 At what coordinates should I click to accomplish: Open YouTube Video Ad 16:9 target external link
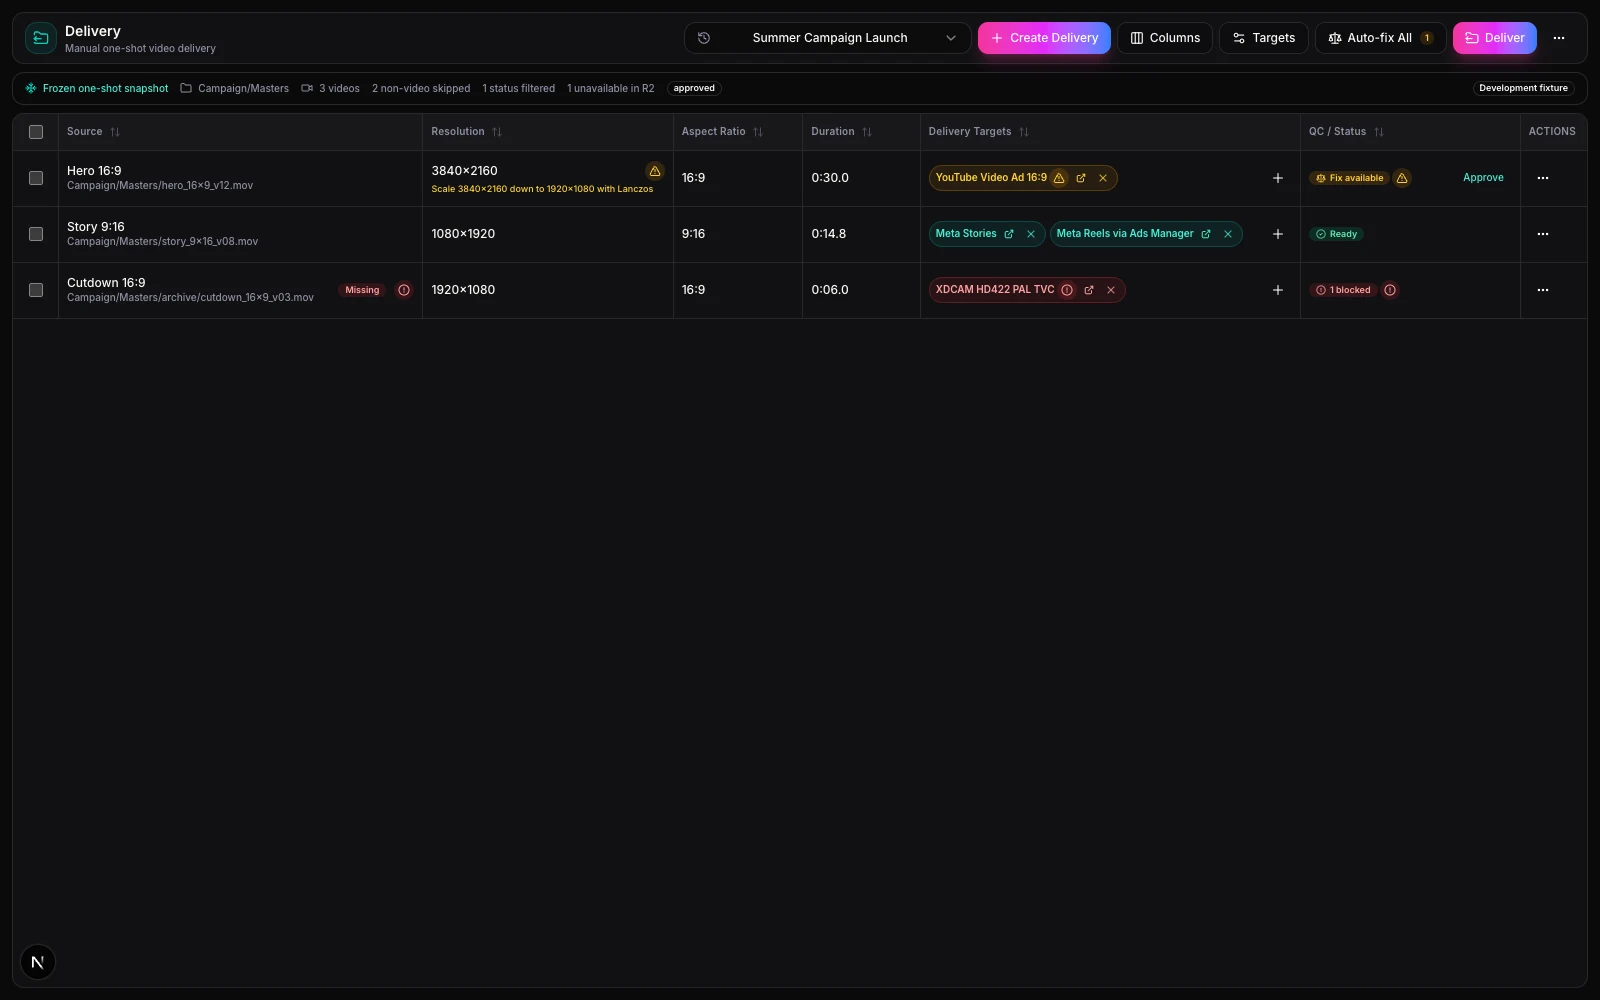click(x=1081, y=178)
